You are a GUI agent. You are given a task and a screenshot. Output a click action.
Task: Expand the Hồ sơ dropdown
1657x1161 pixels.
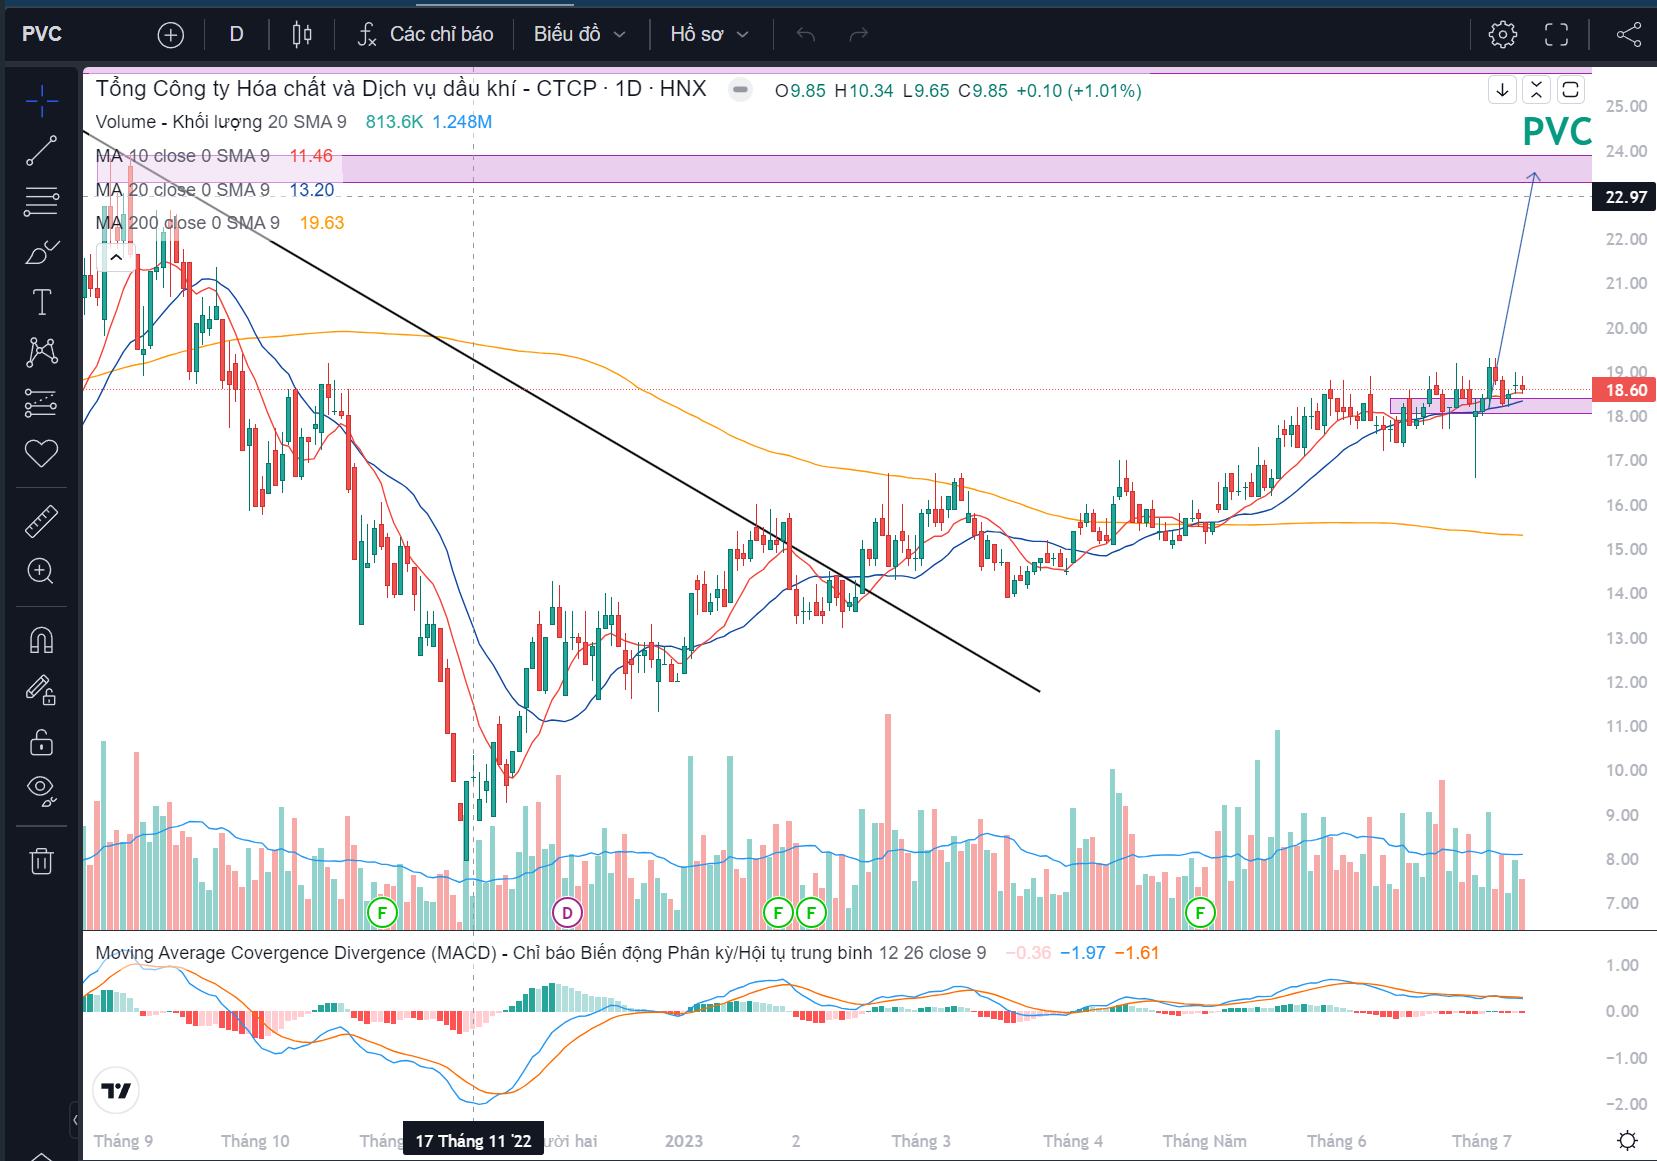pyautogui.click(x=709, y=35)
